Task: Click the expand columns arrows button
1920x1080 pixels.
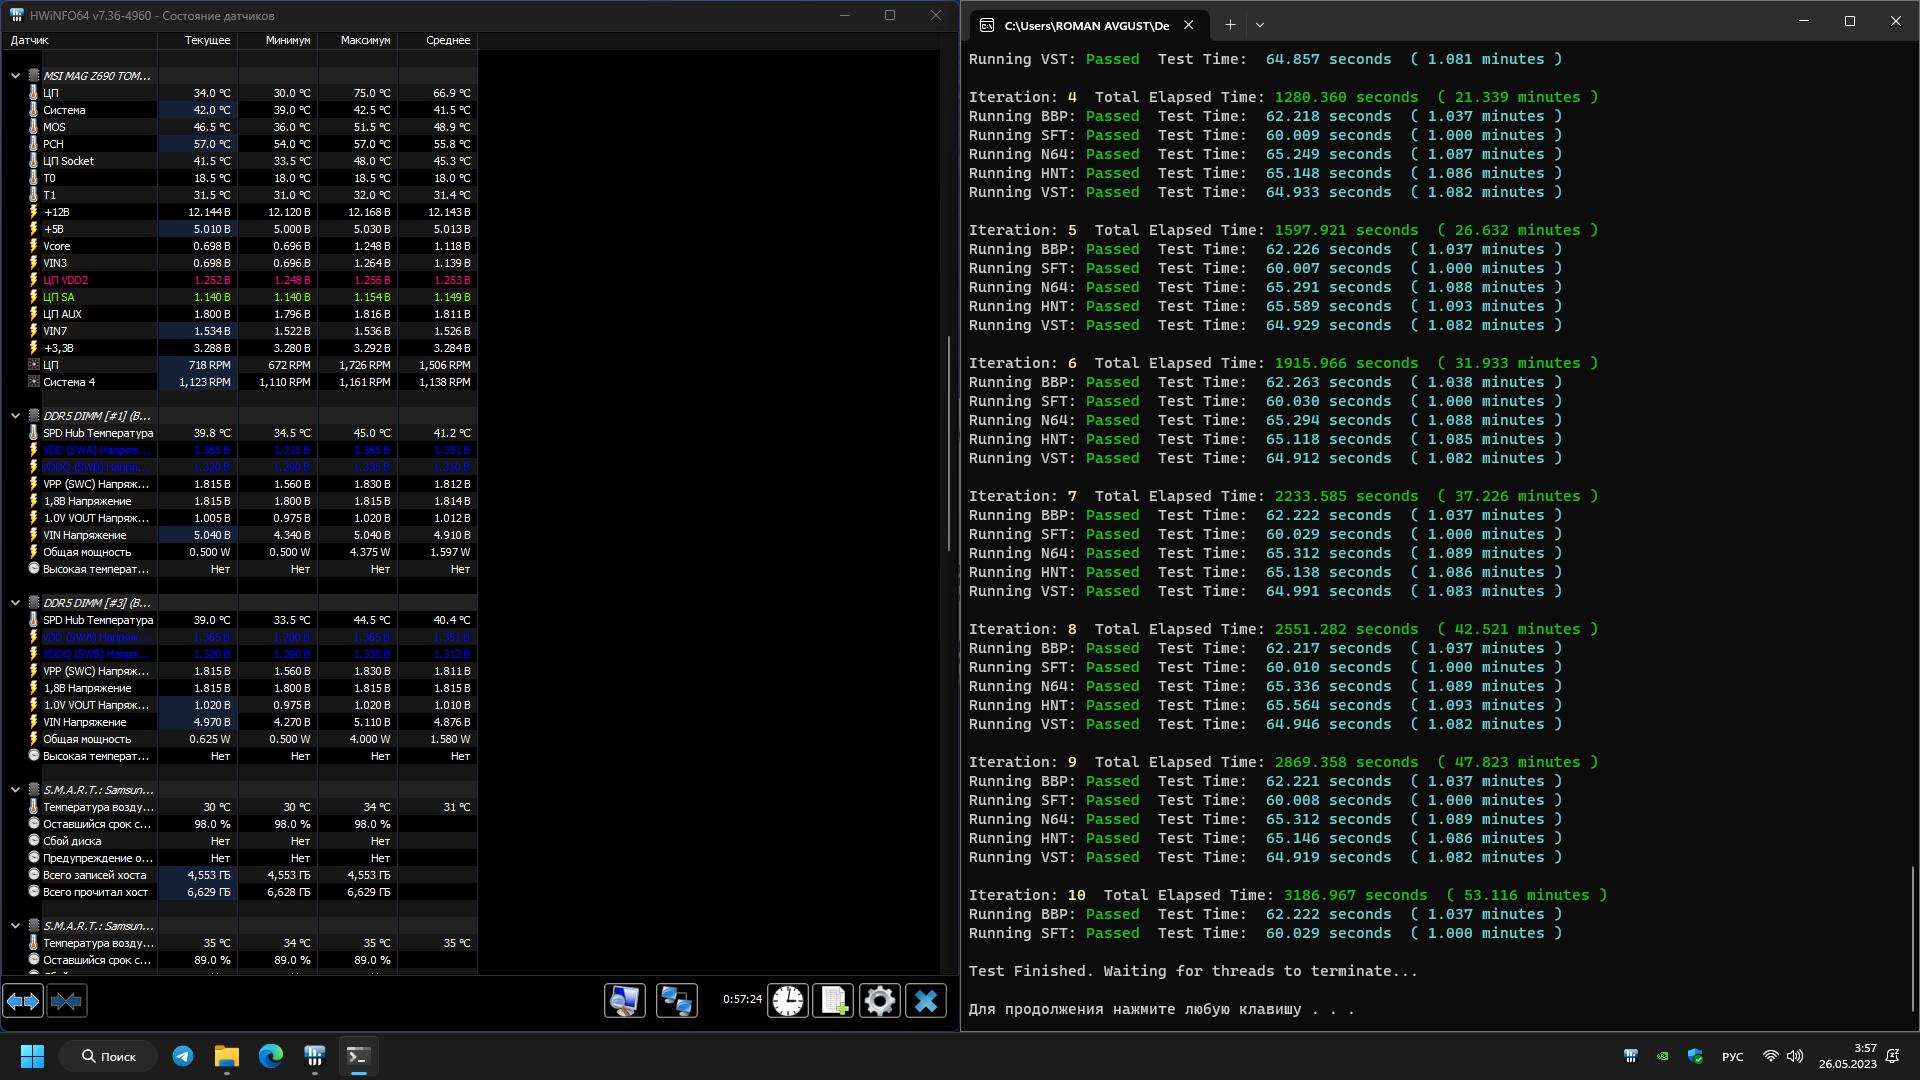Action: (x=23, y=1001)
